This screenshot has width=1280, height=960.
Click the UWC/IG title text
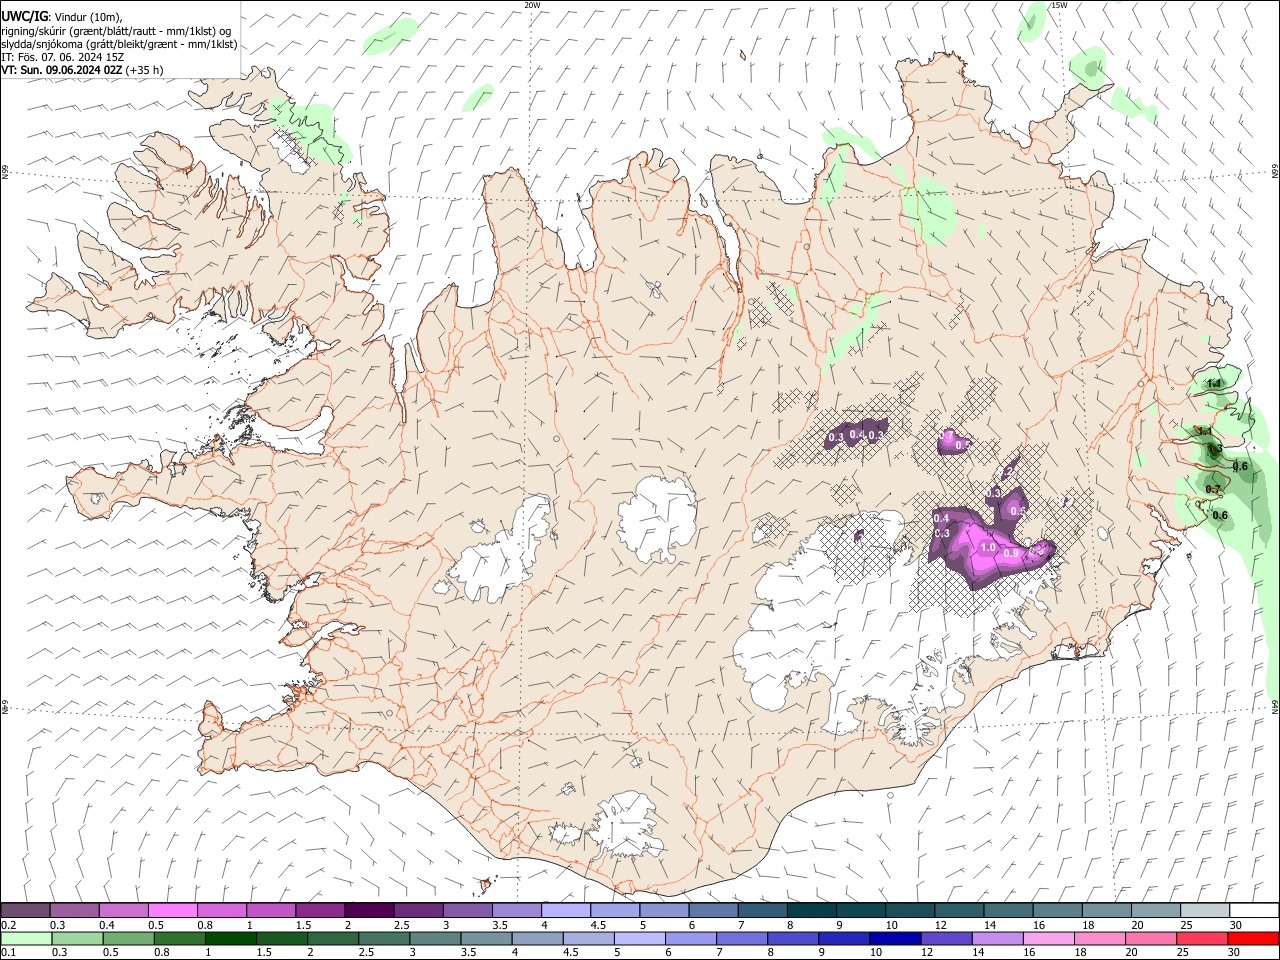tap(24, 16)
